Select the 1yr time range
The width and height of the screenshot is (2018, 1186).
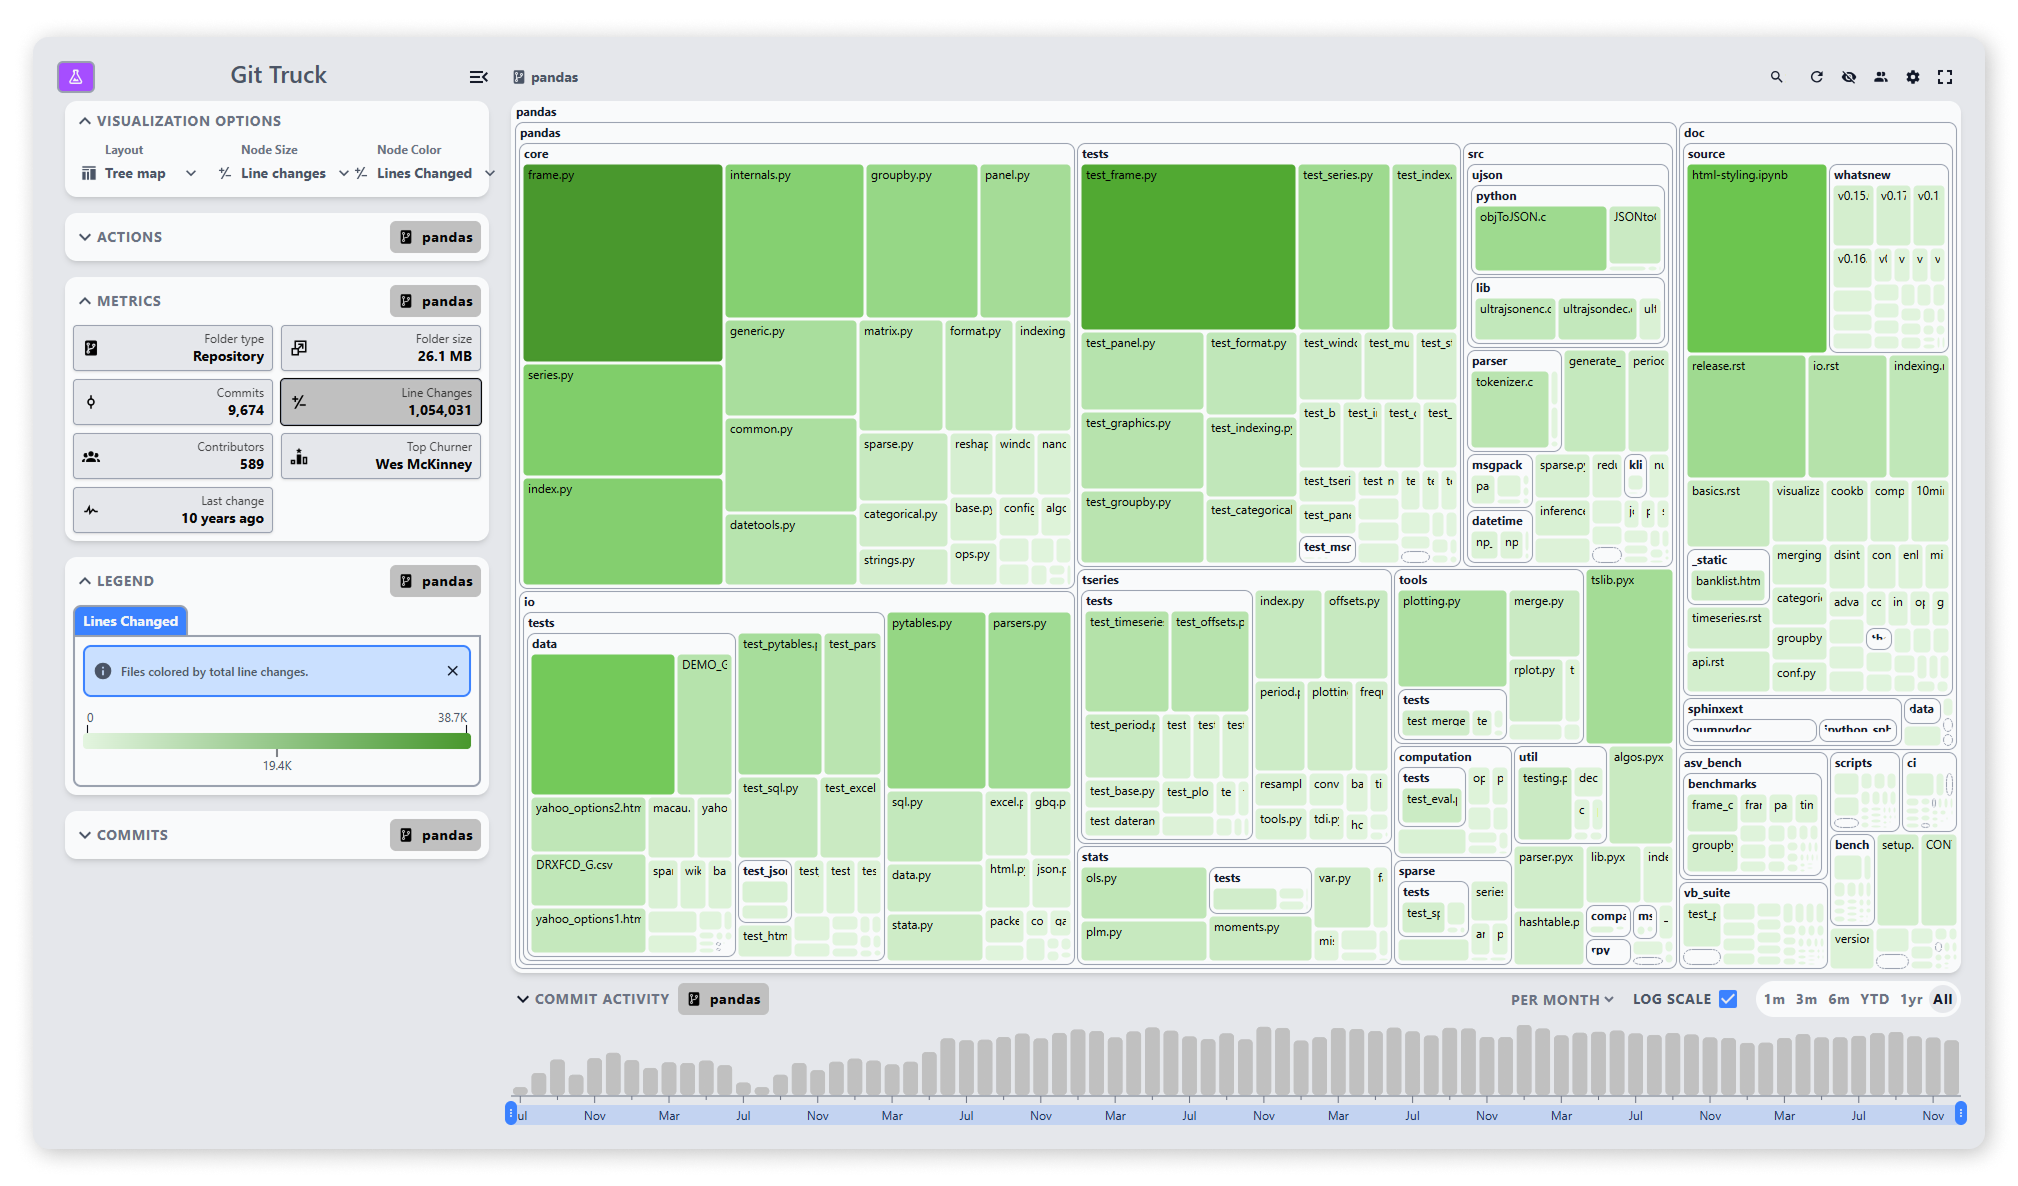click(1911, 999)
